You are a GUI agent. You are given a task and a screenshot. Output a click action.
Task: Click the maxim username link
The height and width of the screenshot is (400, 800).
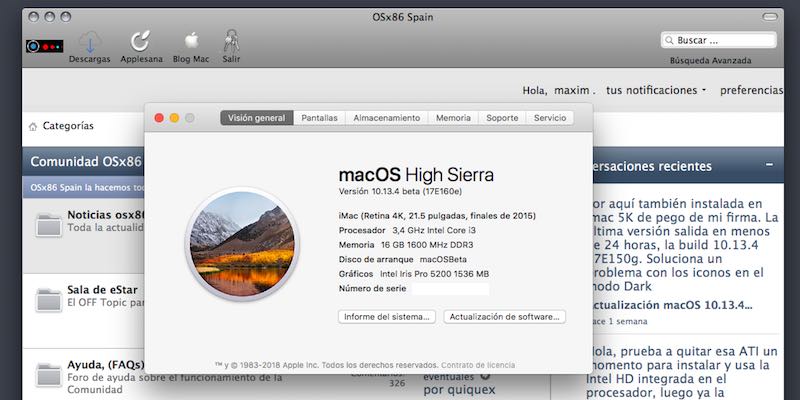572,90
